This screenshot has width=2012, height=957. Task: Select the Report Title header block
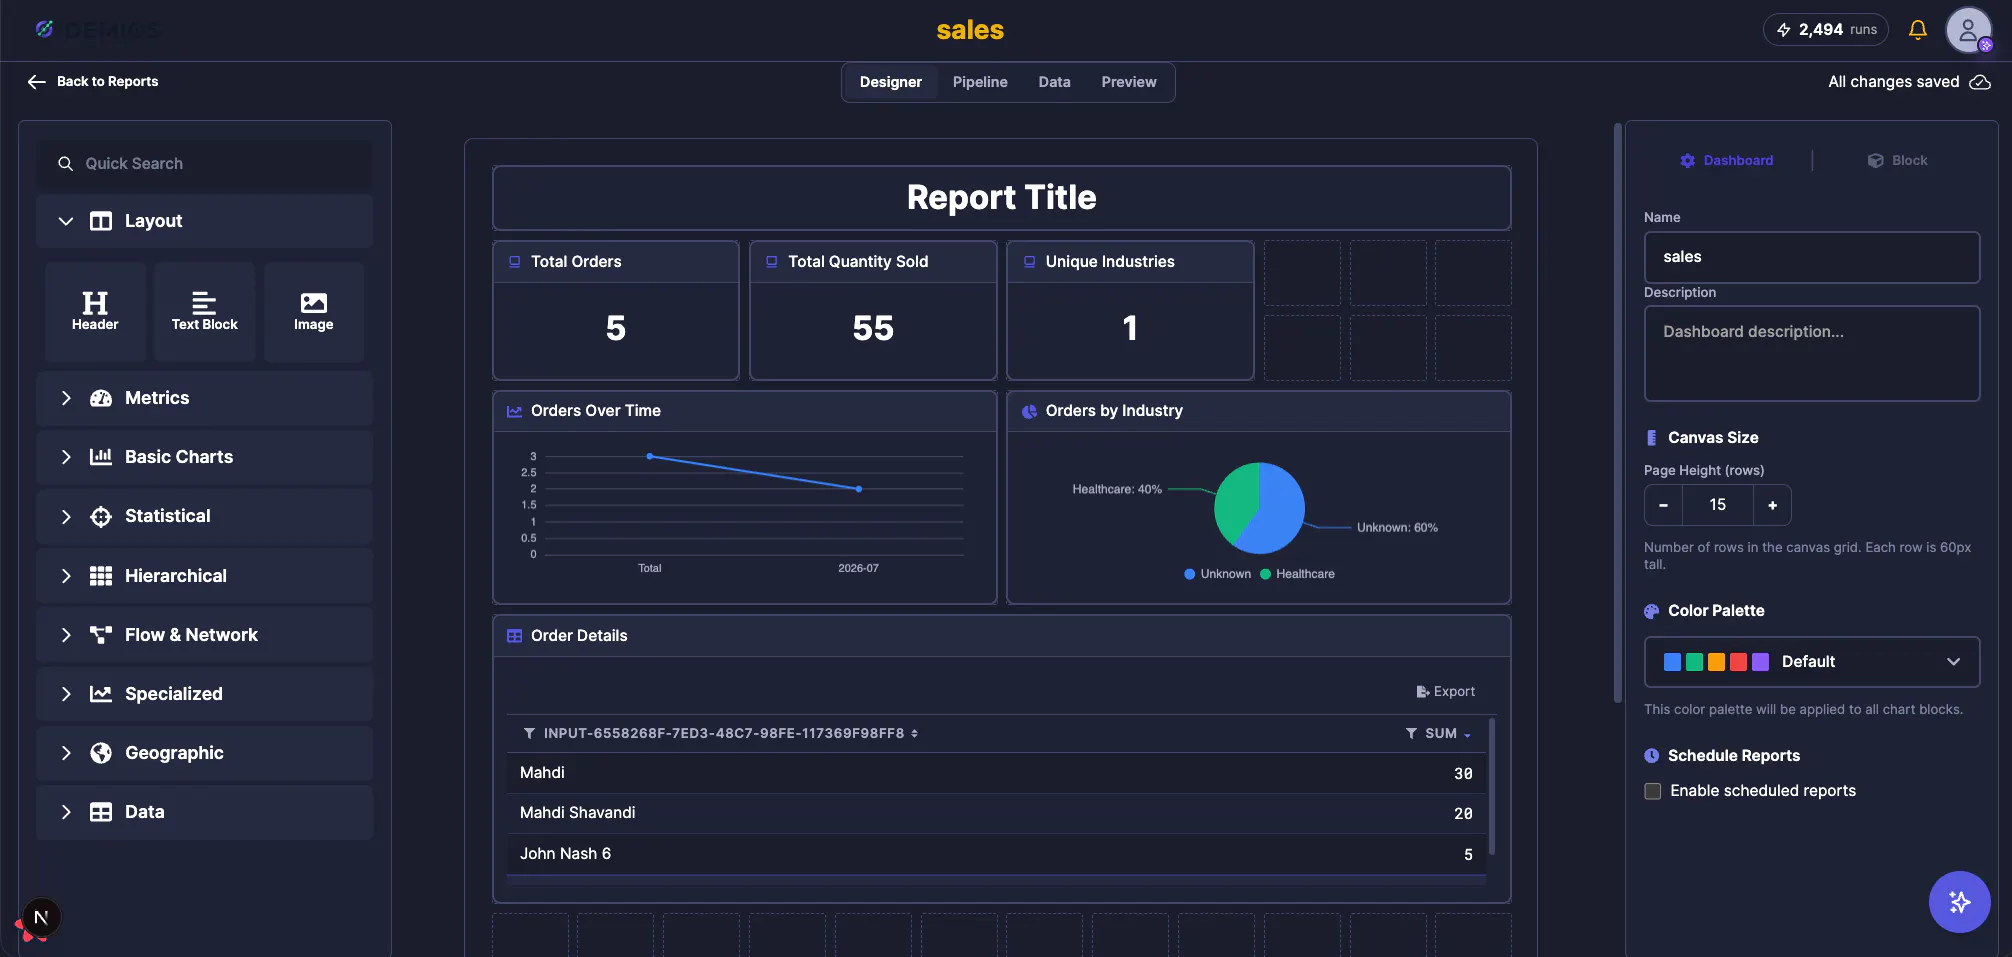point(1001,198)
